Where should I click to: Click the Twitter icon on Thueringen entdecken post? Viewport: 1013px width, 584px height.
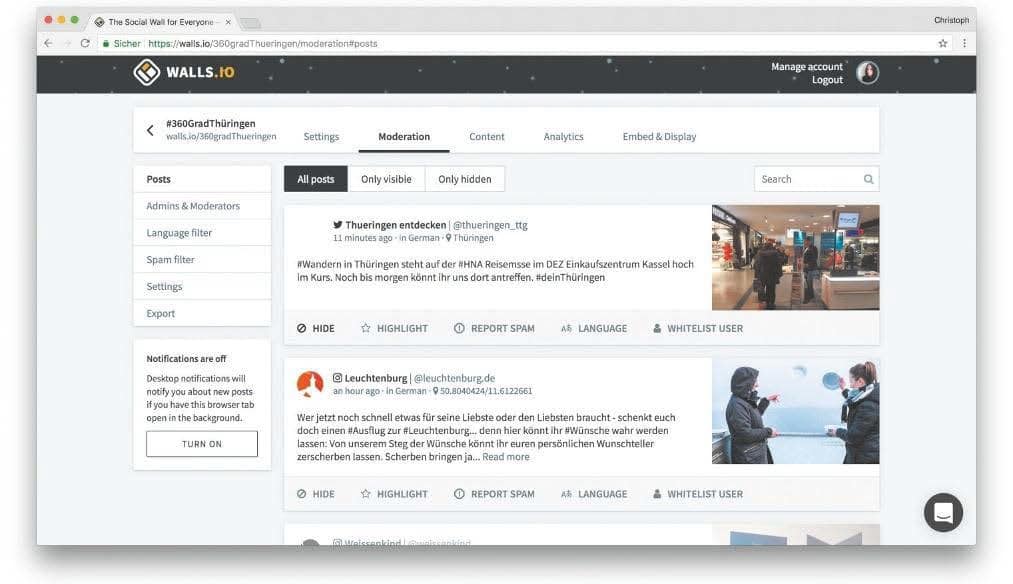point(337,225)
